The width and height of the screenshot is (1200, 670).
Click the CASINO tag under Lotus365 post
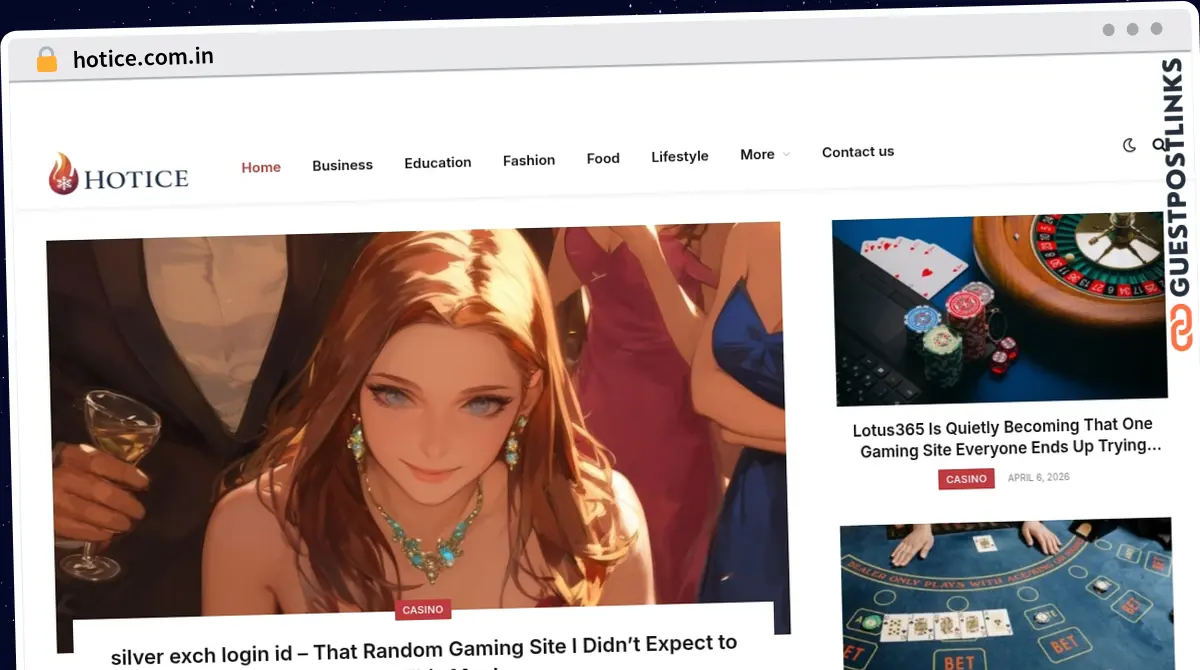pos(966,479)
